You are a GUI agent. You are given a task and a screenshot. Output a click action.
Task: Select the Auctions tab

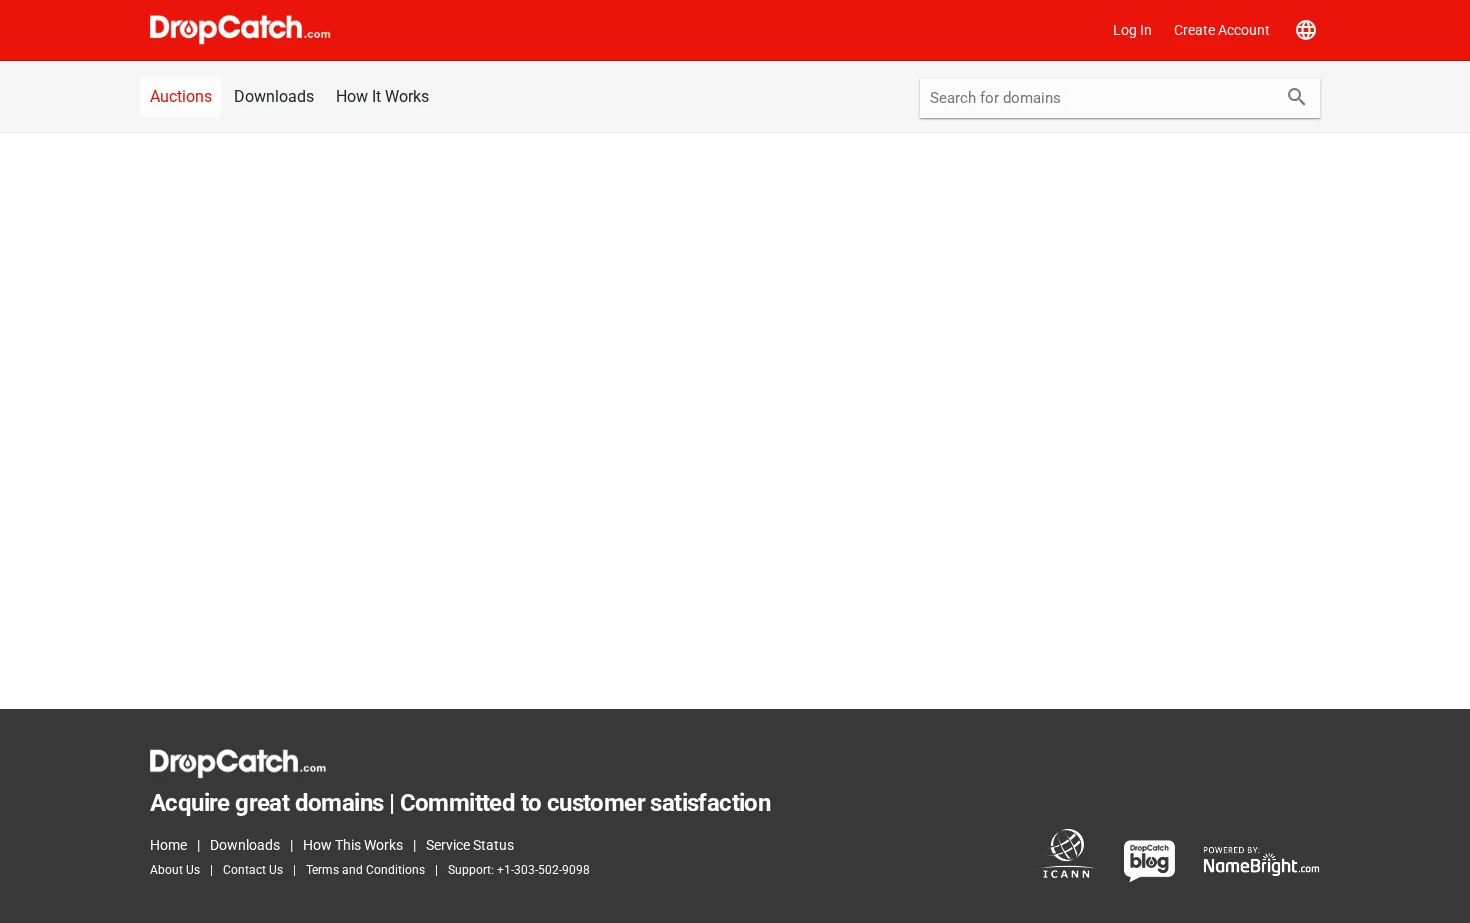point(181,97)
